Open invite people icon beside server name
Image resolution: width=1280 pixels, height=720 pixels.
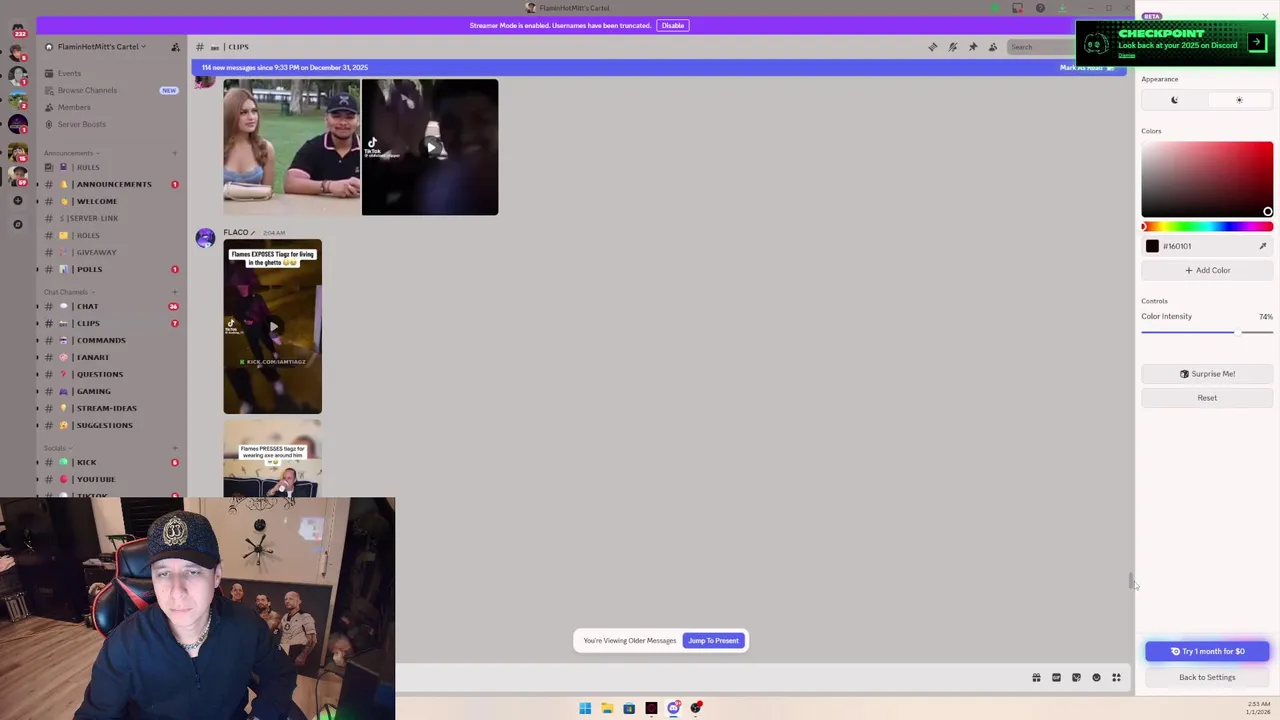coord(175,47)
